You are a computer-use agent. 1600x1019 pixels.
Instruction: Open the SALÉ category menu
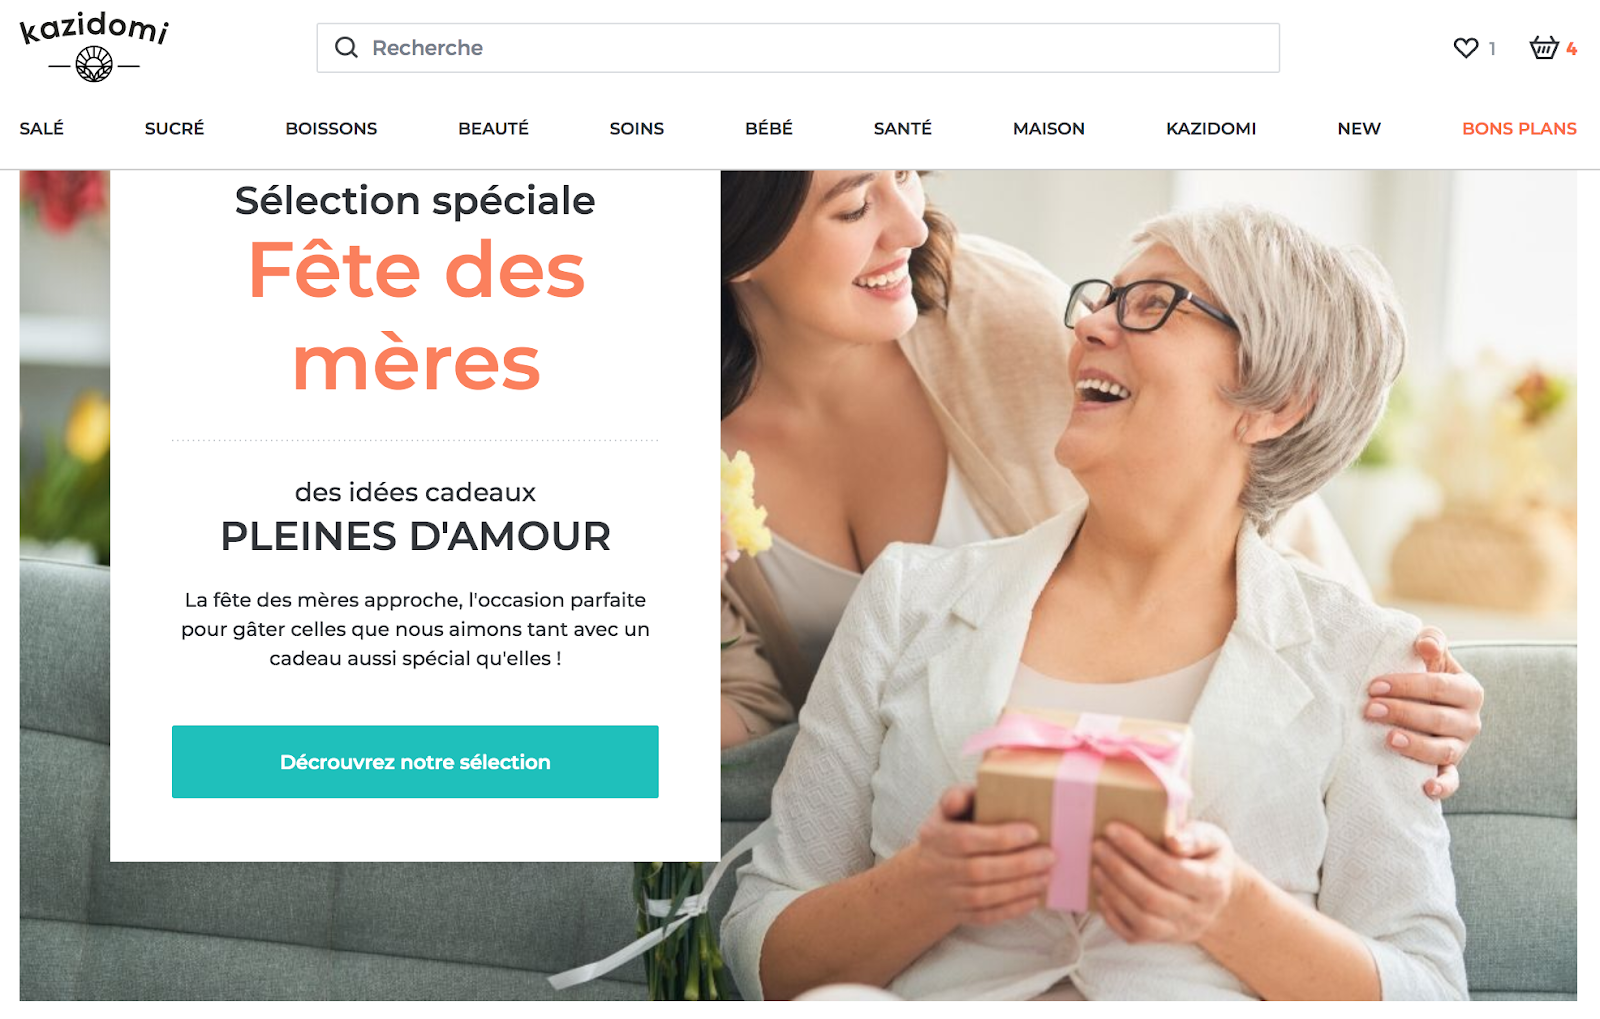[42, 128]
